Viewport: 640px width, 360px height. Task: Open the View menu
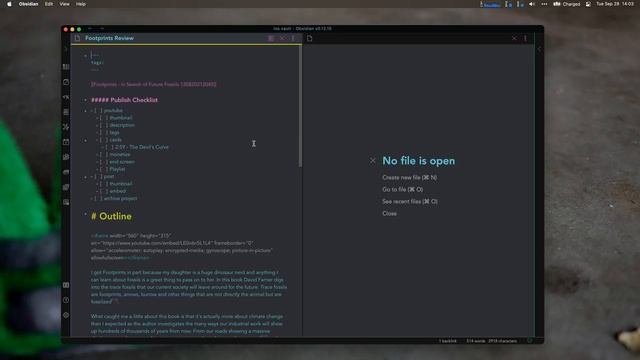pyautogui.click(x=64, y=4)
